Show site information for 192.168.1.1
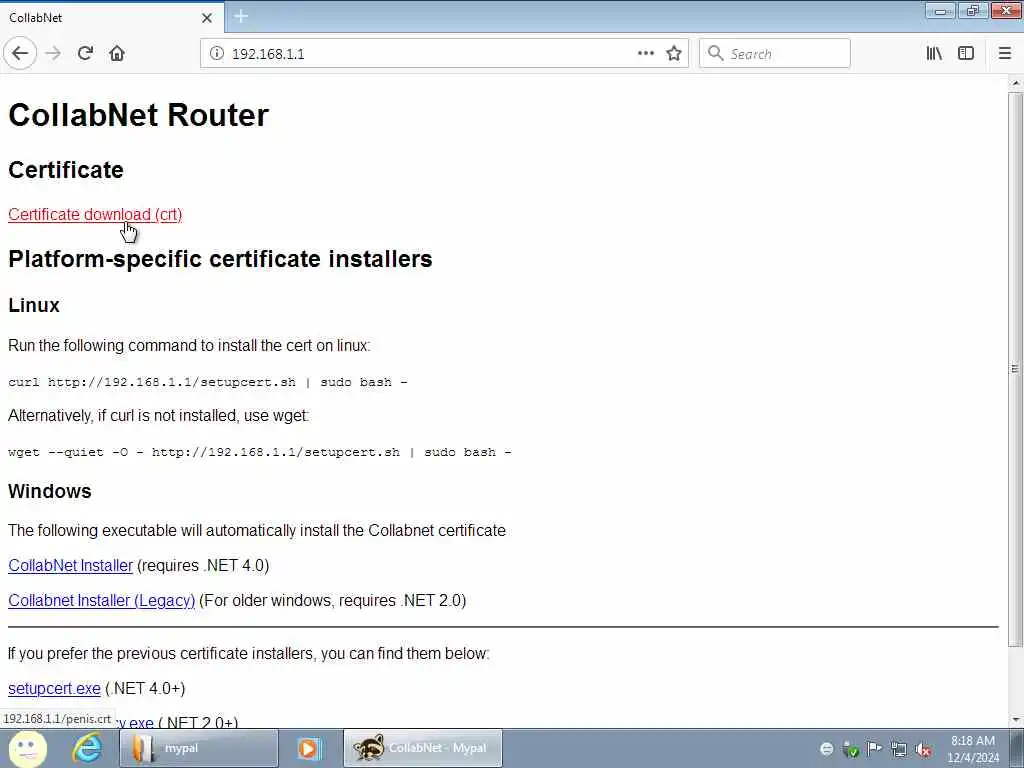This screenshot has height=768, width=1024. pyautogui.click(x=216, y=54)
